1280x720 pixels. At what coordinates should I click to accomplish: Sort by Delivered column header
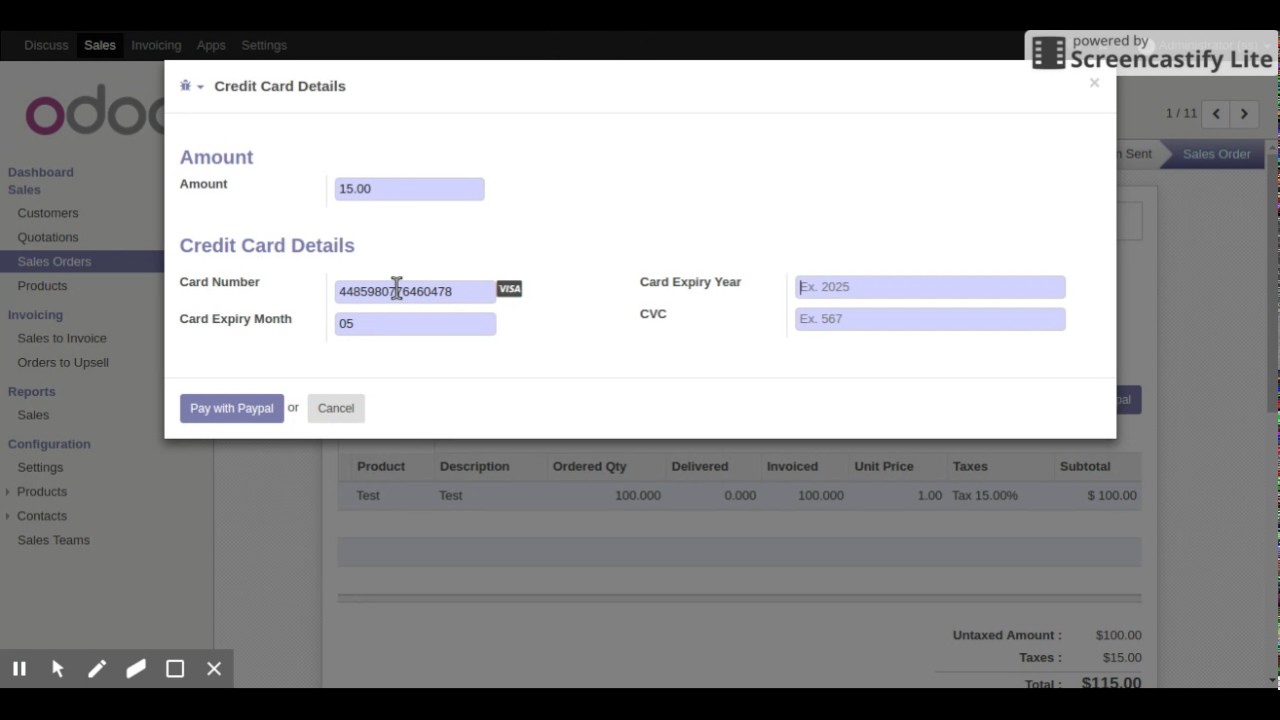tap(700, 466)
